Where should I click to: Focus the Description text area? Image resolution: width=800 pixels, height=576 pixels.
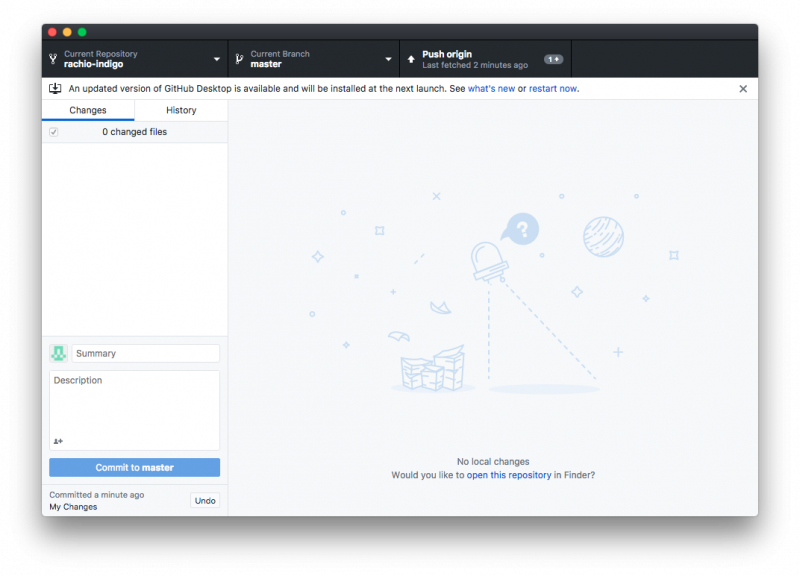coord(135,410)
